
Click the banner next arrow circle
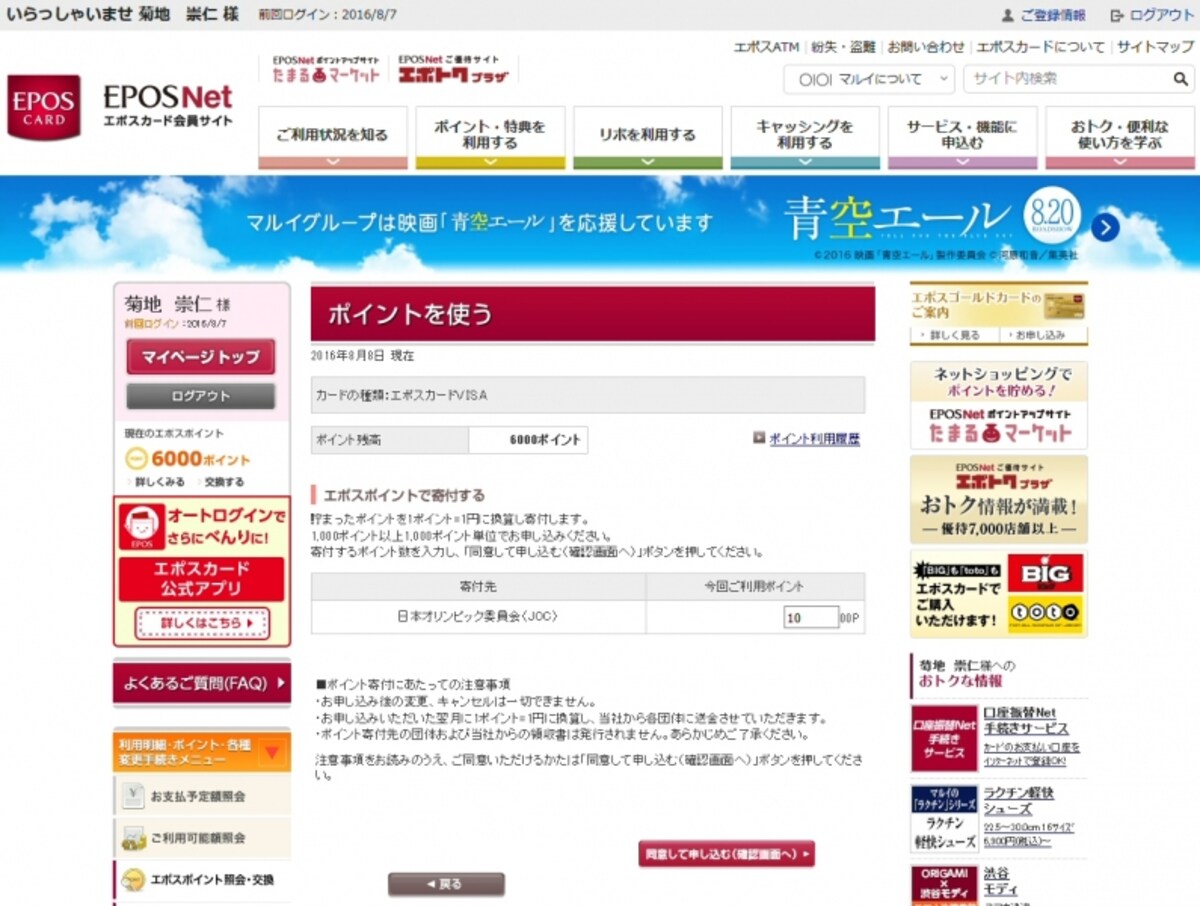pyautogui.click(x=1104, y=228)
